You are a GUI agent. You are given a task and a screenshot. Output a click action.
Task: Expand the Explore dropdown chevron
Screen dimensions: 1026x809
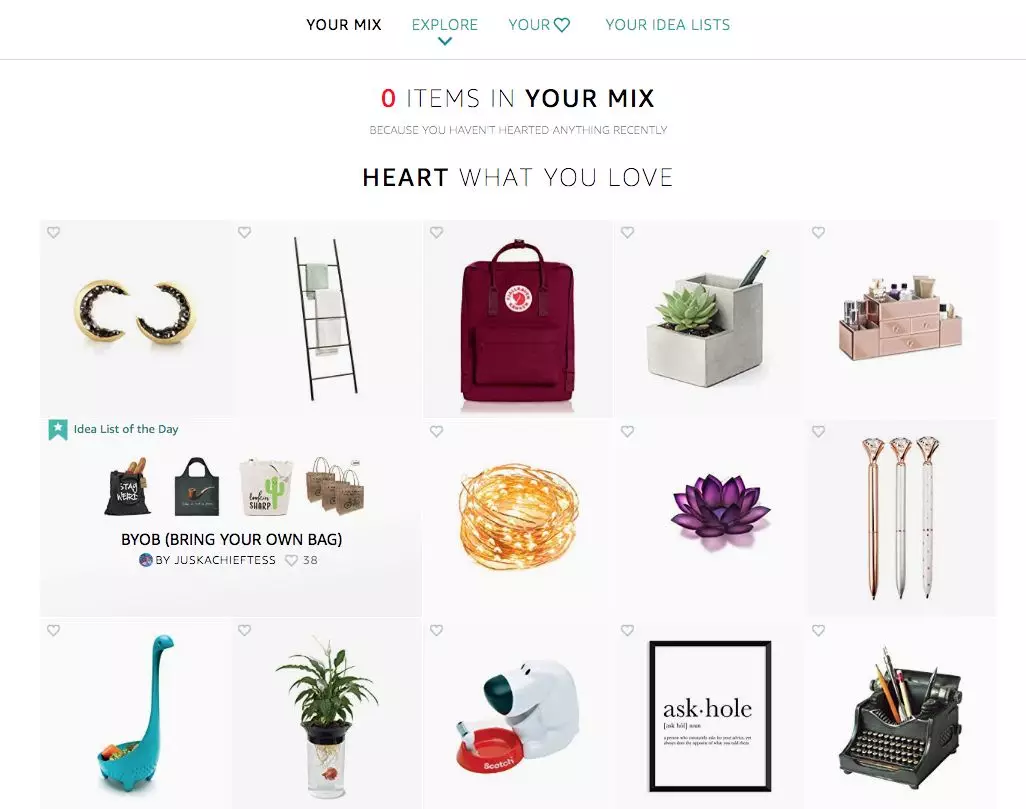445,41
